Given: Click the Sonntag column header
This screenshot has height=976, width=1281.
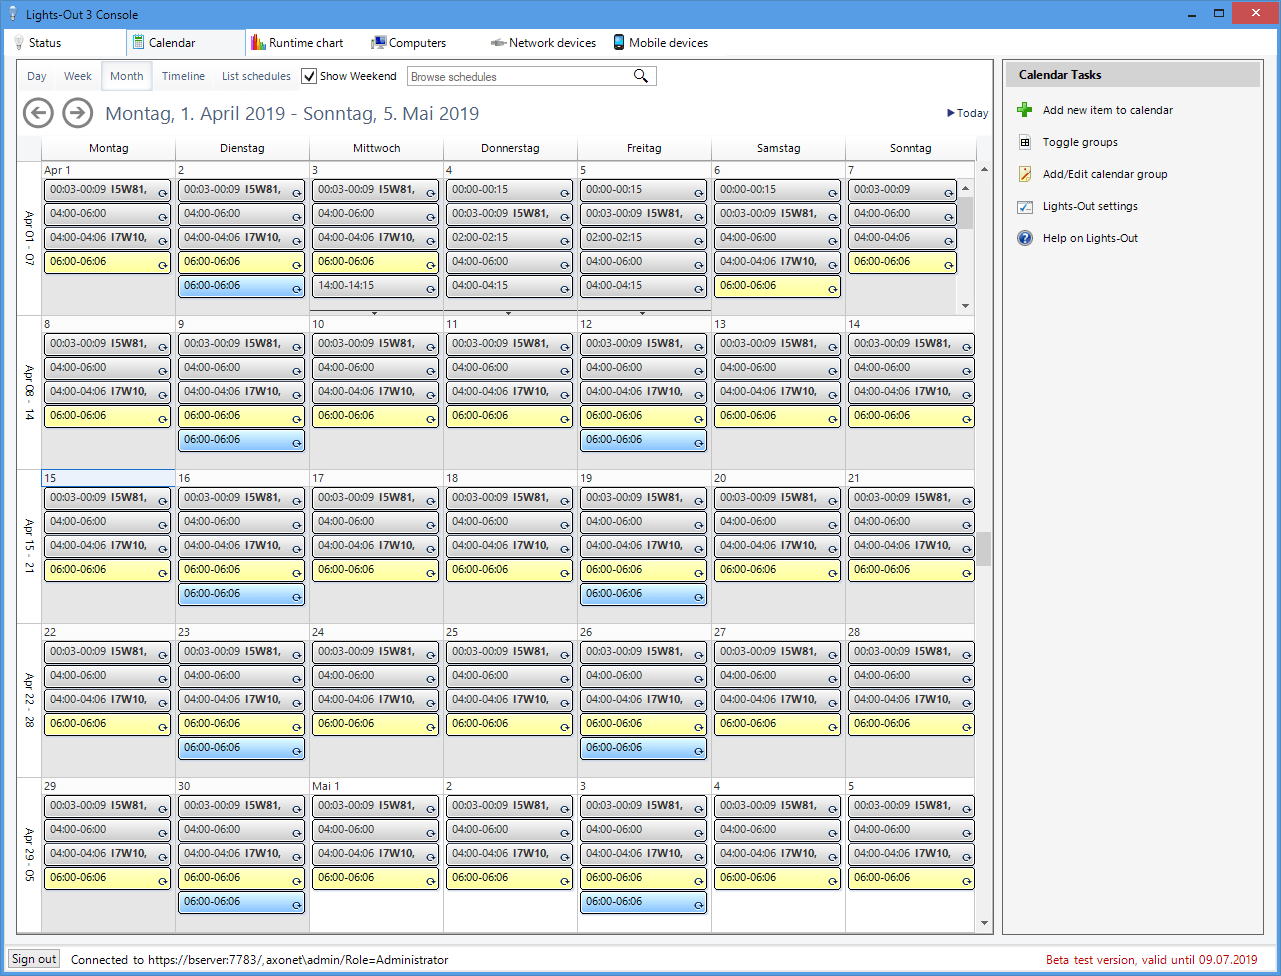Looking at the screenshot, I should pos(911,148).
